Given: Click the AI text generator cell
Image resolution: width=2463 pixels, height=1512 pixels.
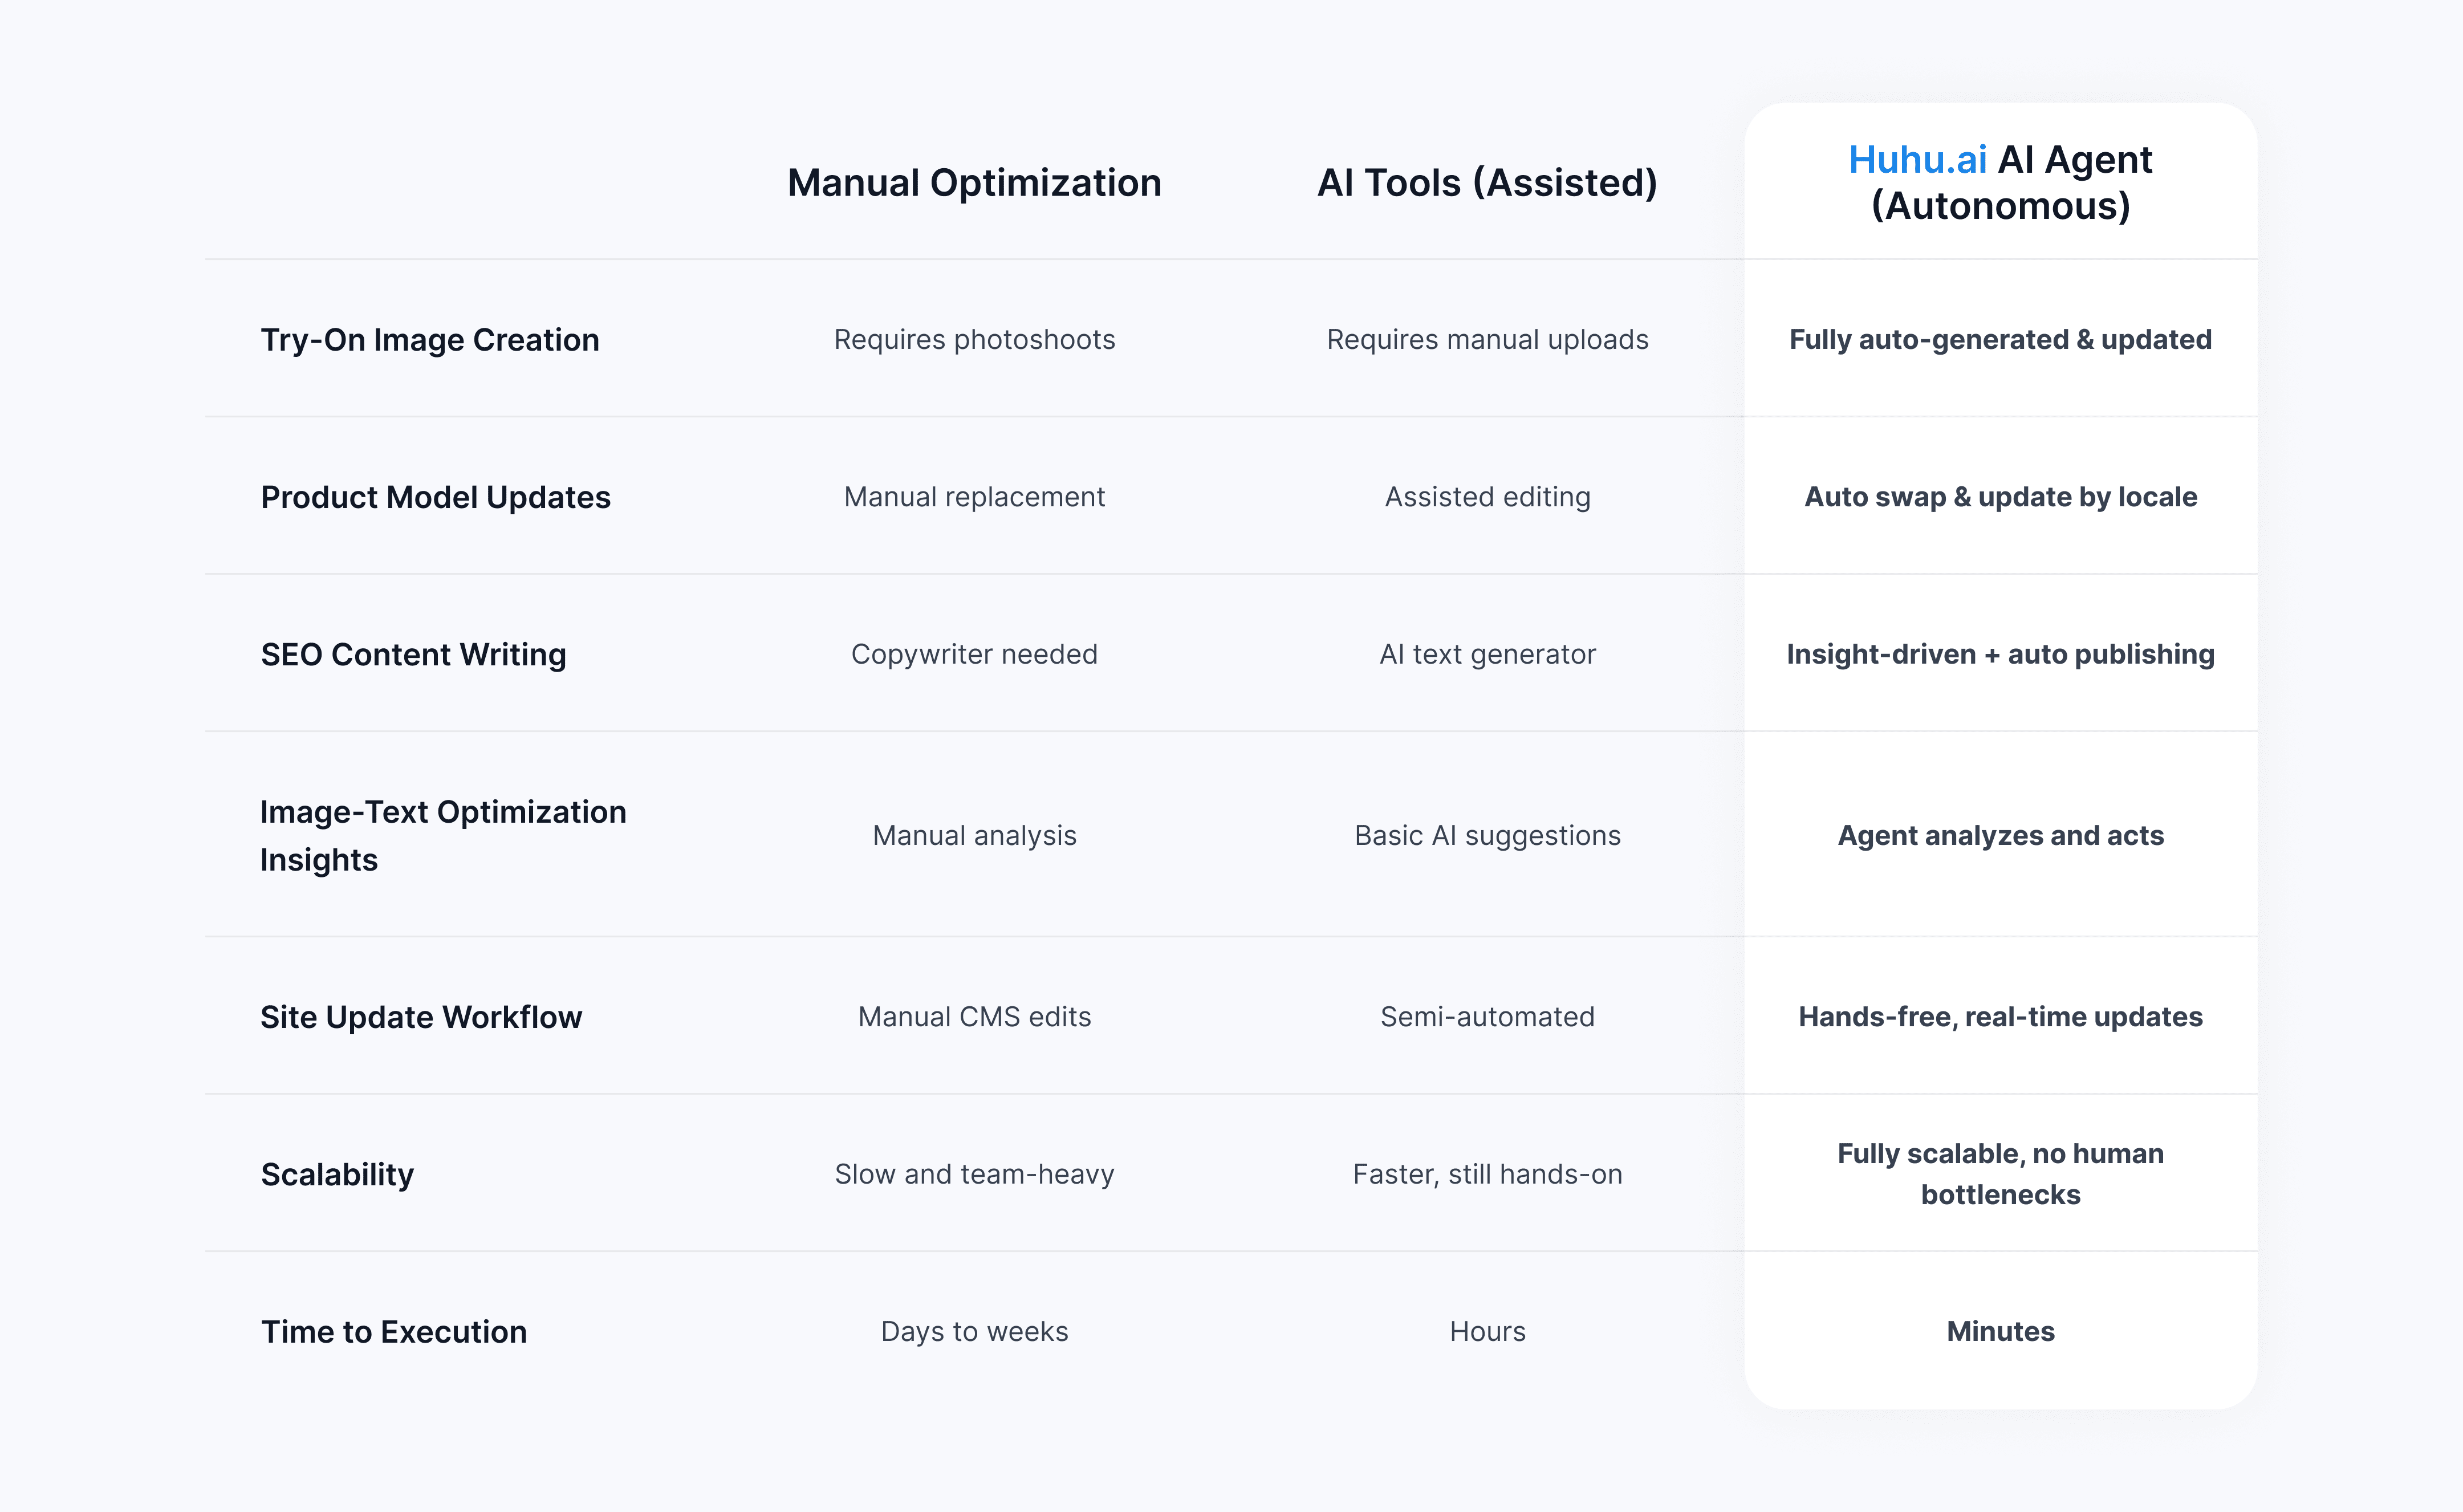Looking at the screenshot, I should click(x=1487, y=654).
